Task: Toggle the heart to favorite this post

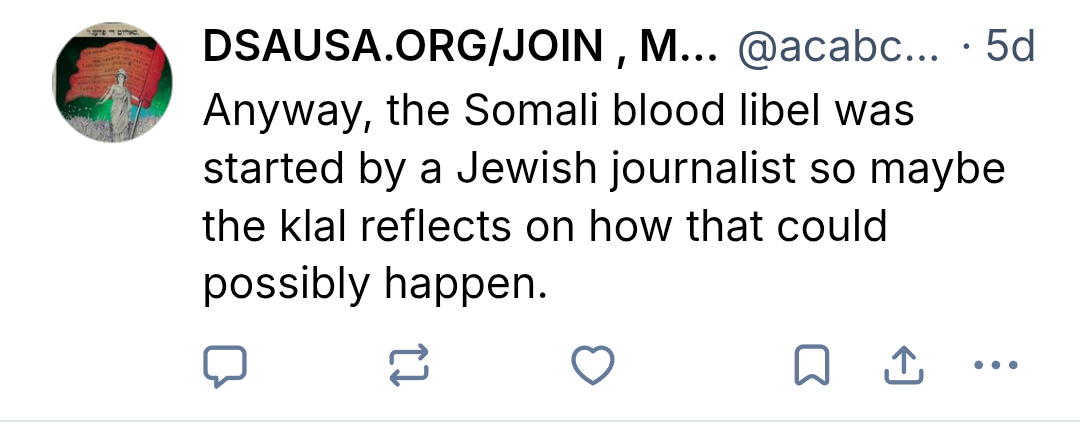Action: pos(592,367)
